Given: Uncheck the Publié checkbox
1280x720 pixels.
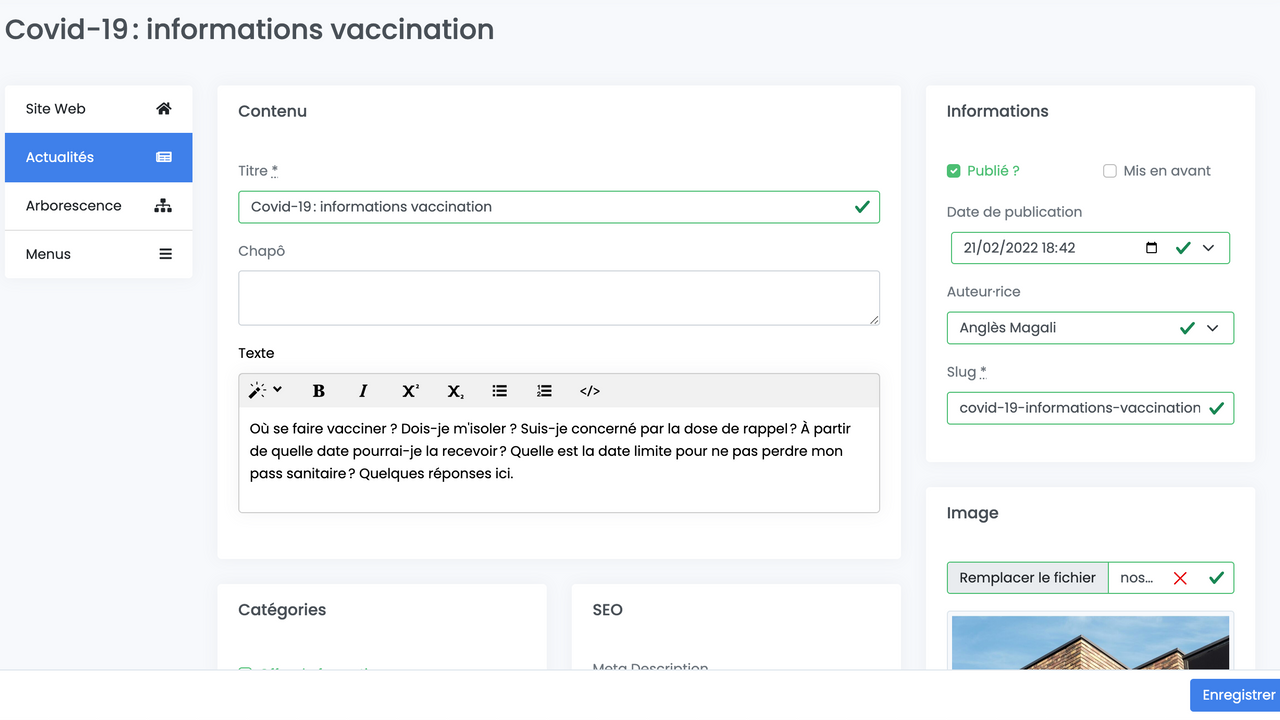Looking at the screenshot, I should click(x=954, y=171).
